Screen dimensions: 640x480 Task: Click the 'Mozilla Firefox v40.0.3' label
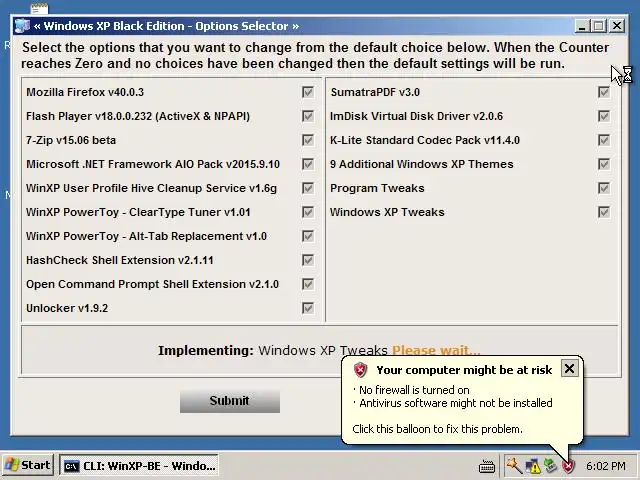[85, 92]
